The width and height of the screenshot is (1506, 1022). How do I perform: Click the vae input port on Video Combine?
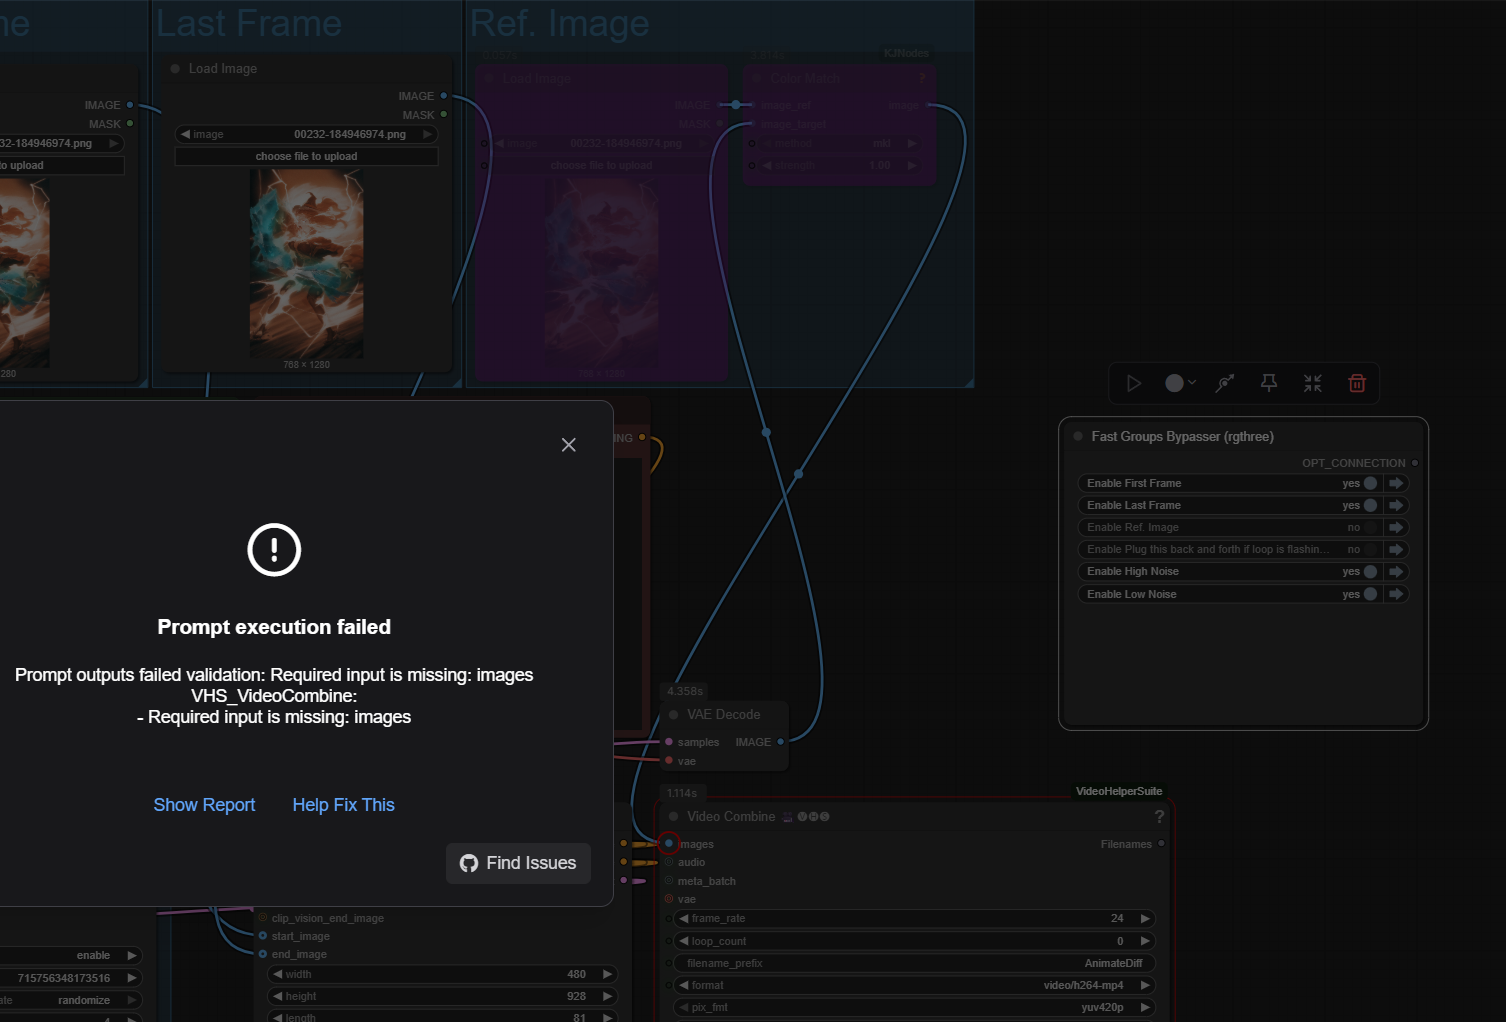(x=669, y=899)
